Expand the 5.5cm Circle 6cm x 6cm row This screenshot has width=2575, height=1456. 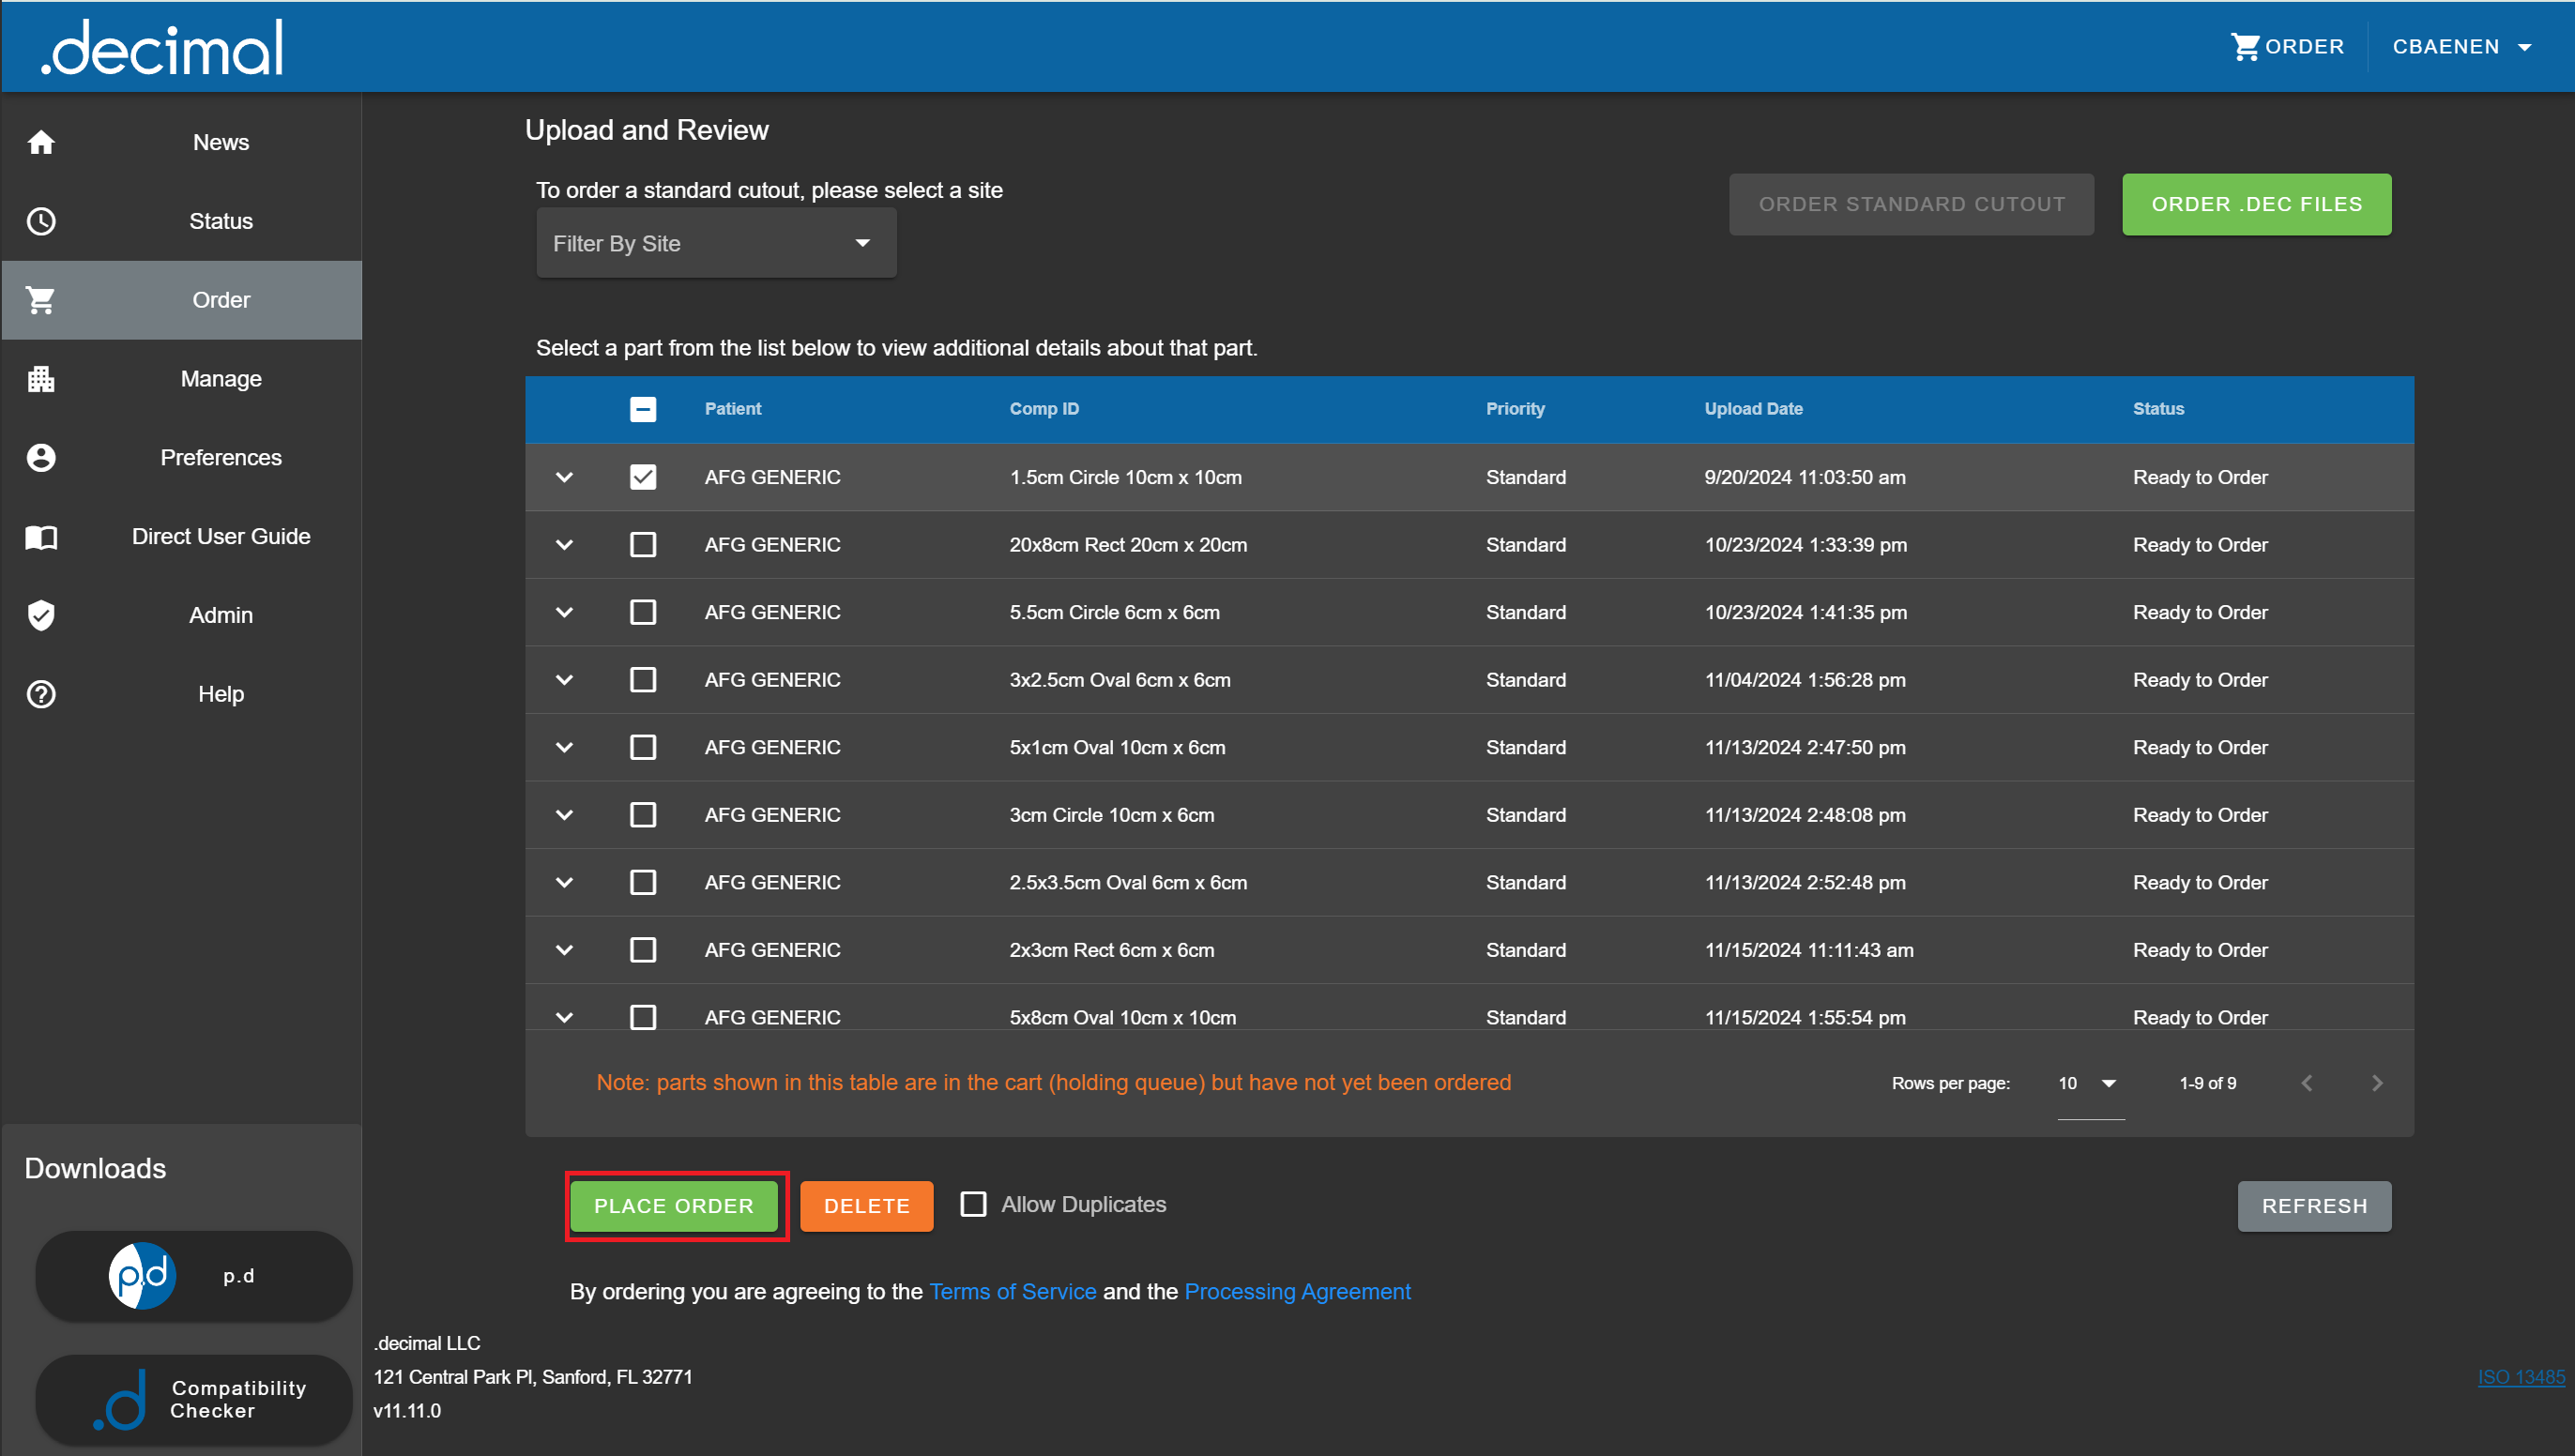click(564, 612)
